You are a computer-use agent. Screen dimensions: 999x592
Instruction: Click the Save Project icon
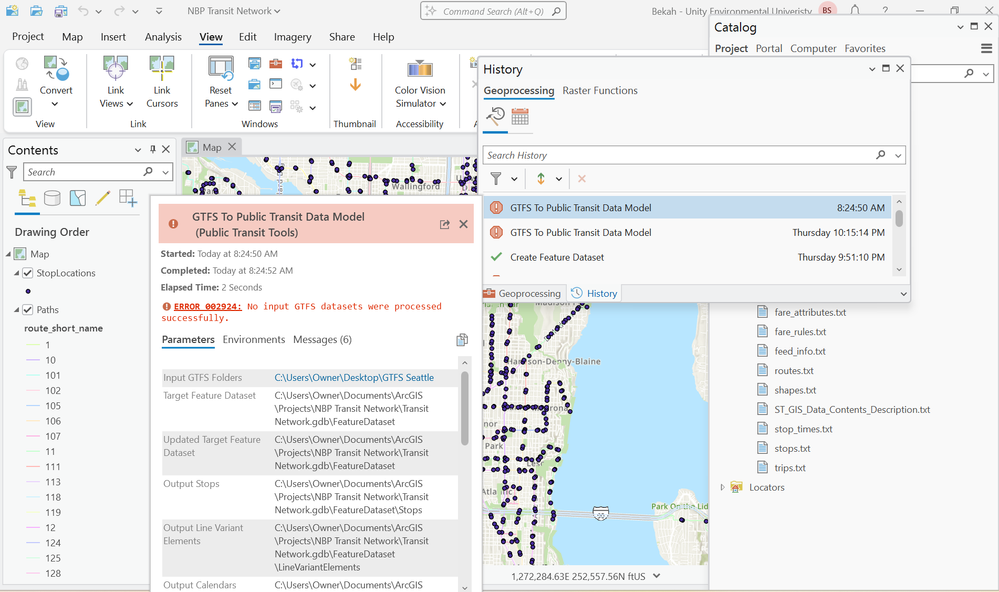click(x=61, y=11)
